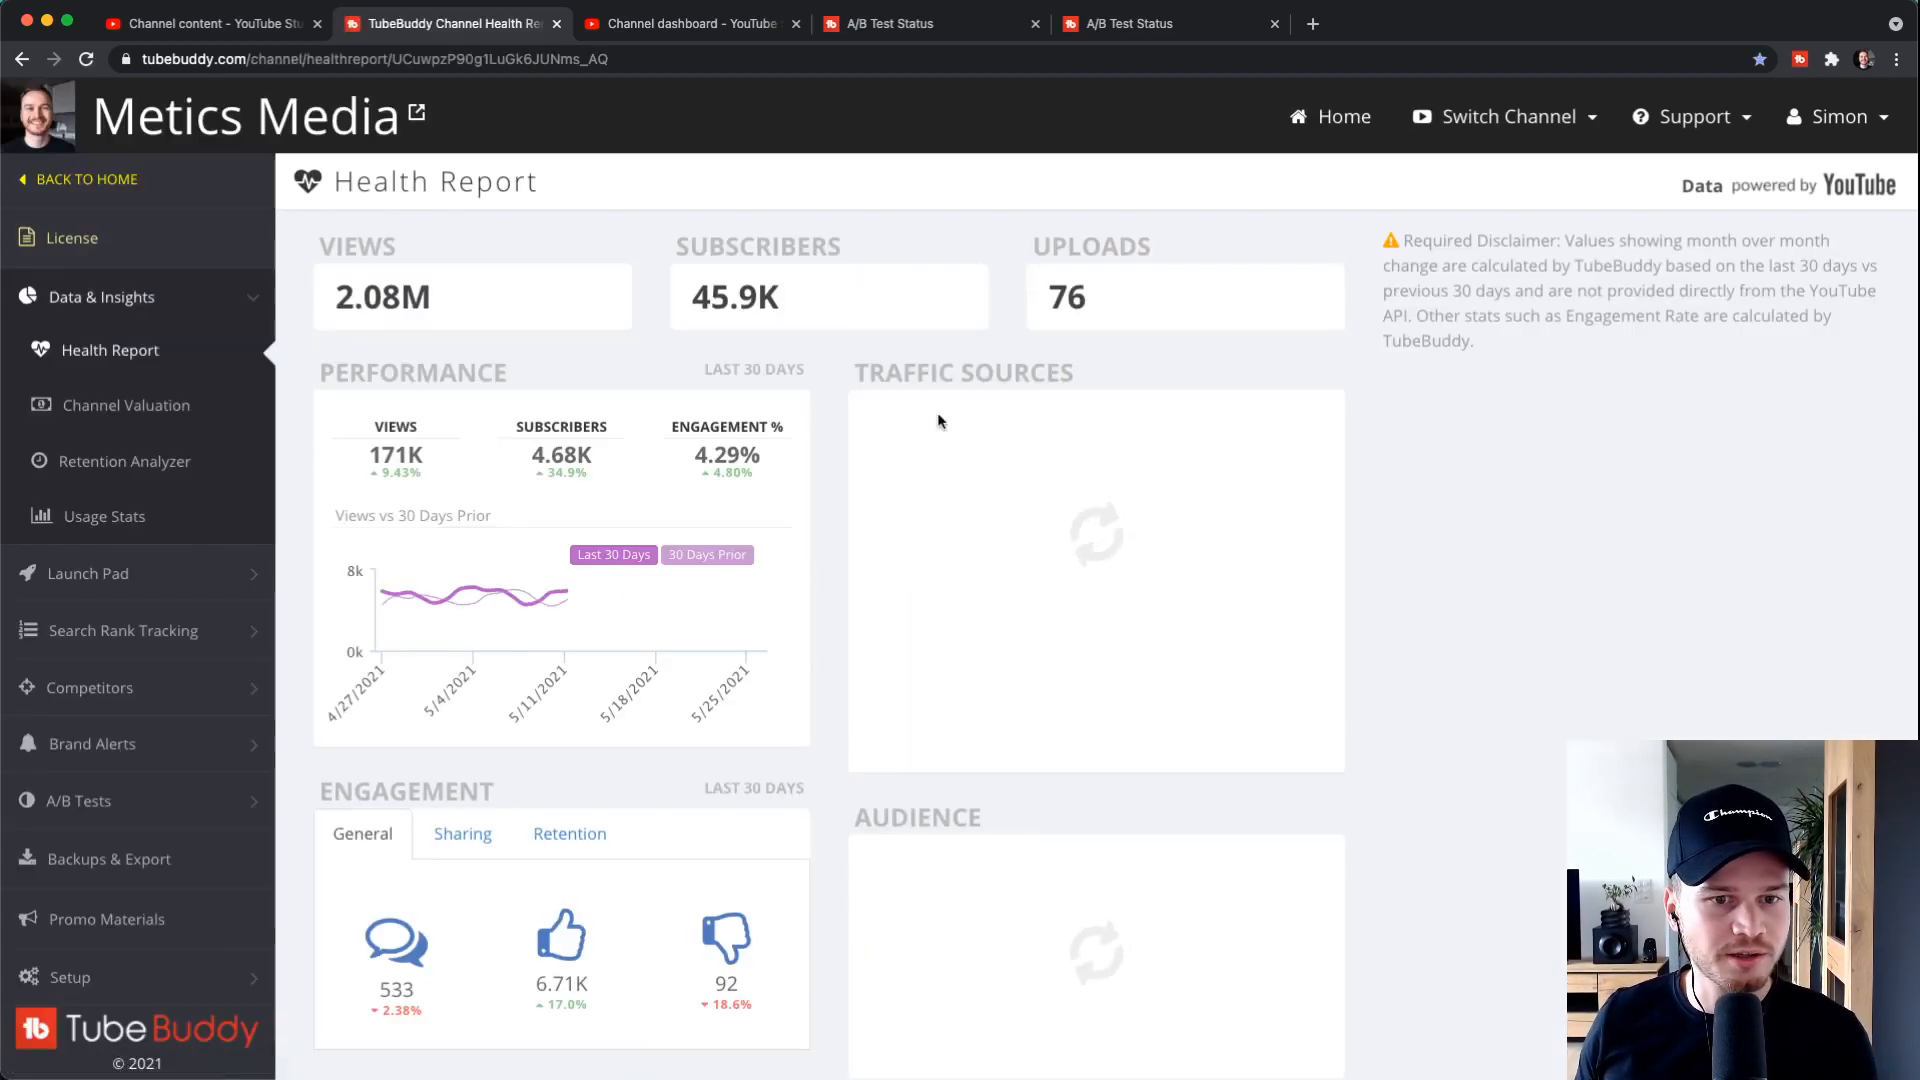Go back to previous page in Chrome
Screen dimensions: 1920x1080
(22, 59)
